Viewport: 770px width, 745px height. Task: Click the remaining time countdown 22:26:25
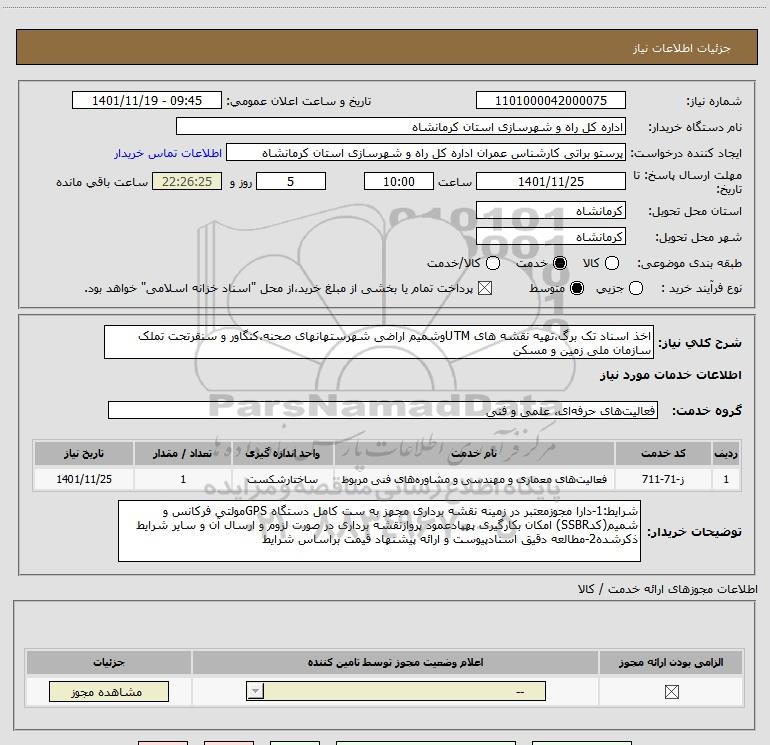tap(187, 181)
